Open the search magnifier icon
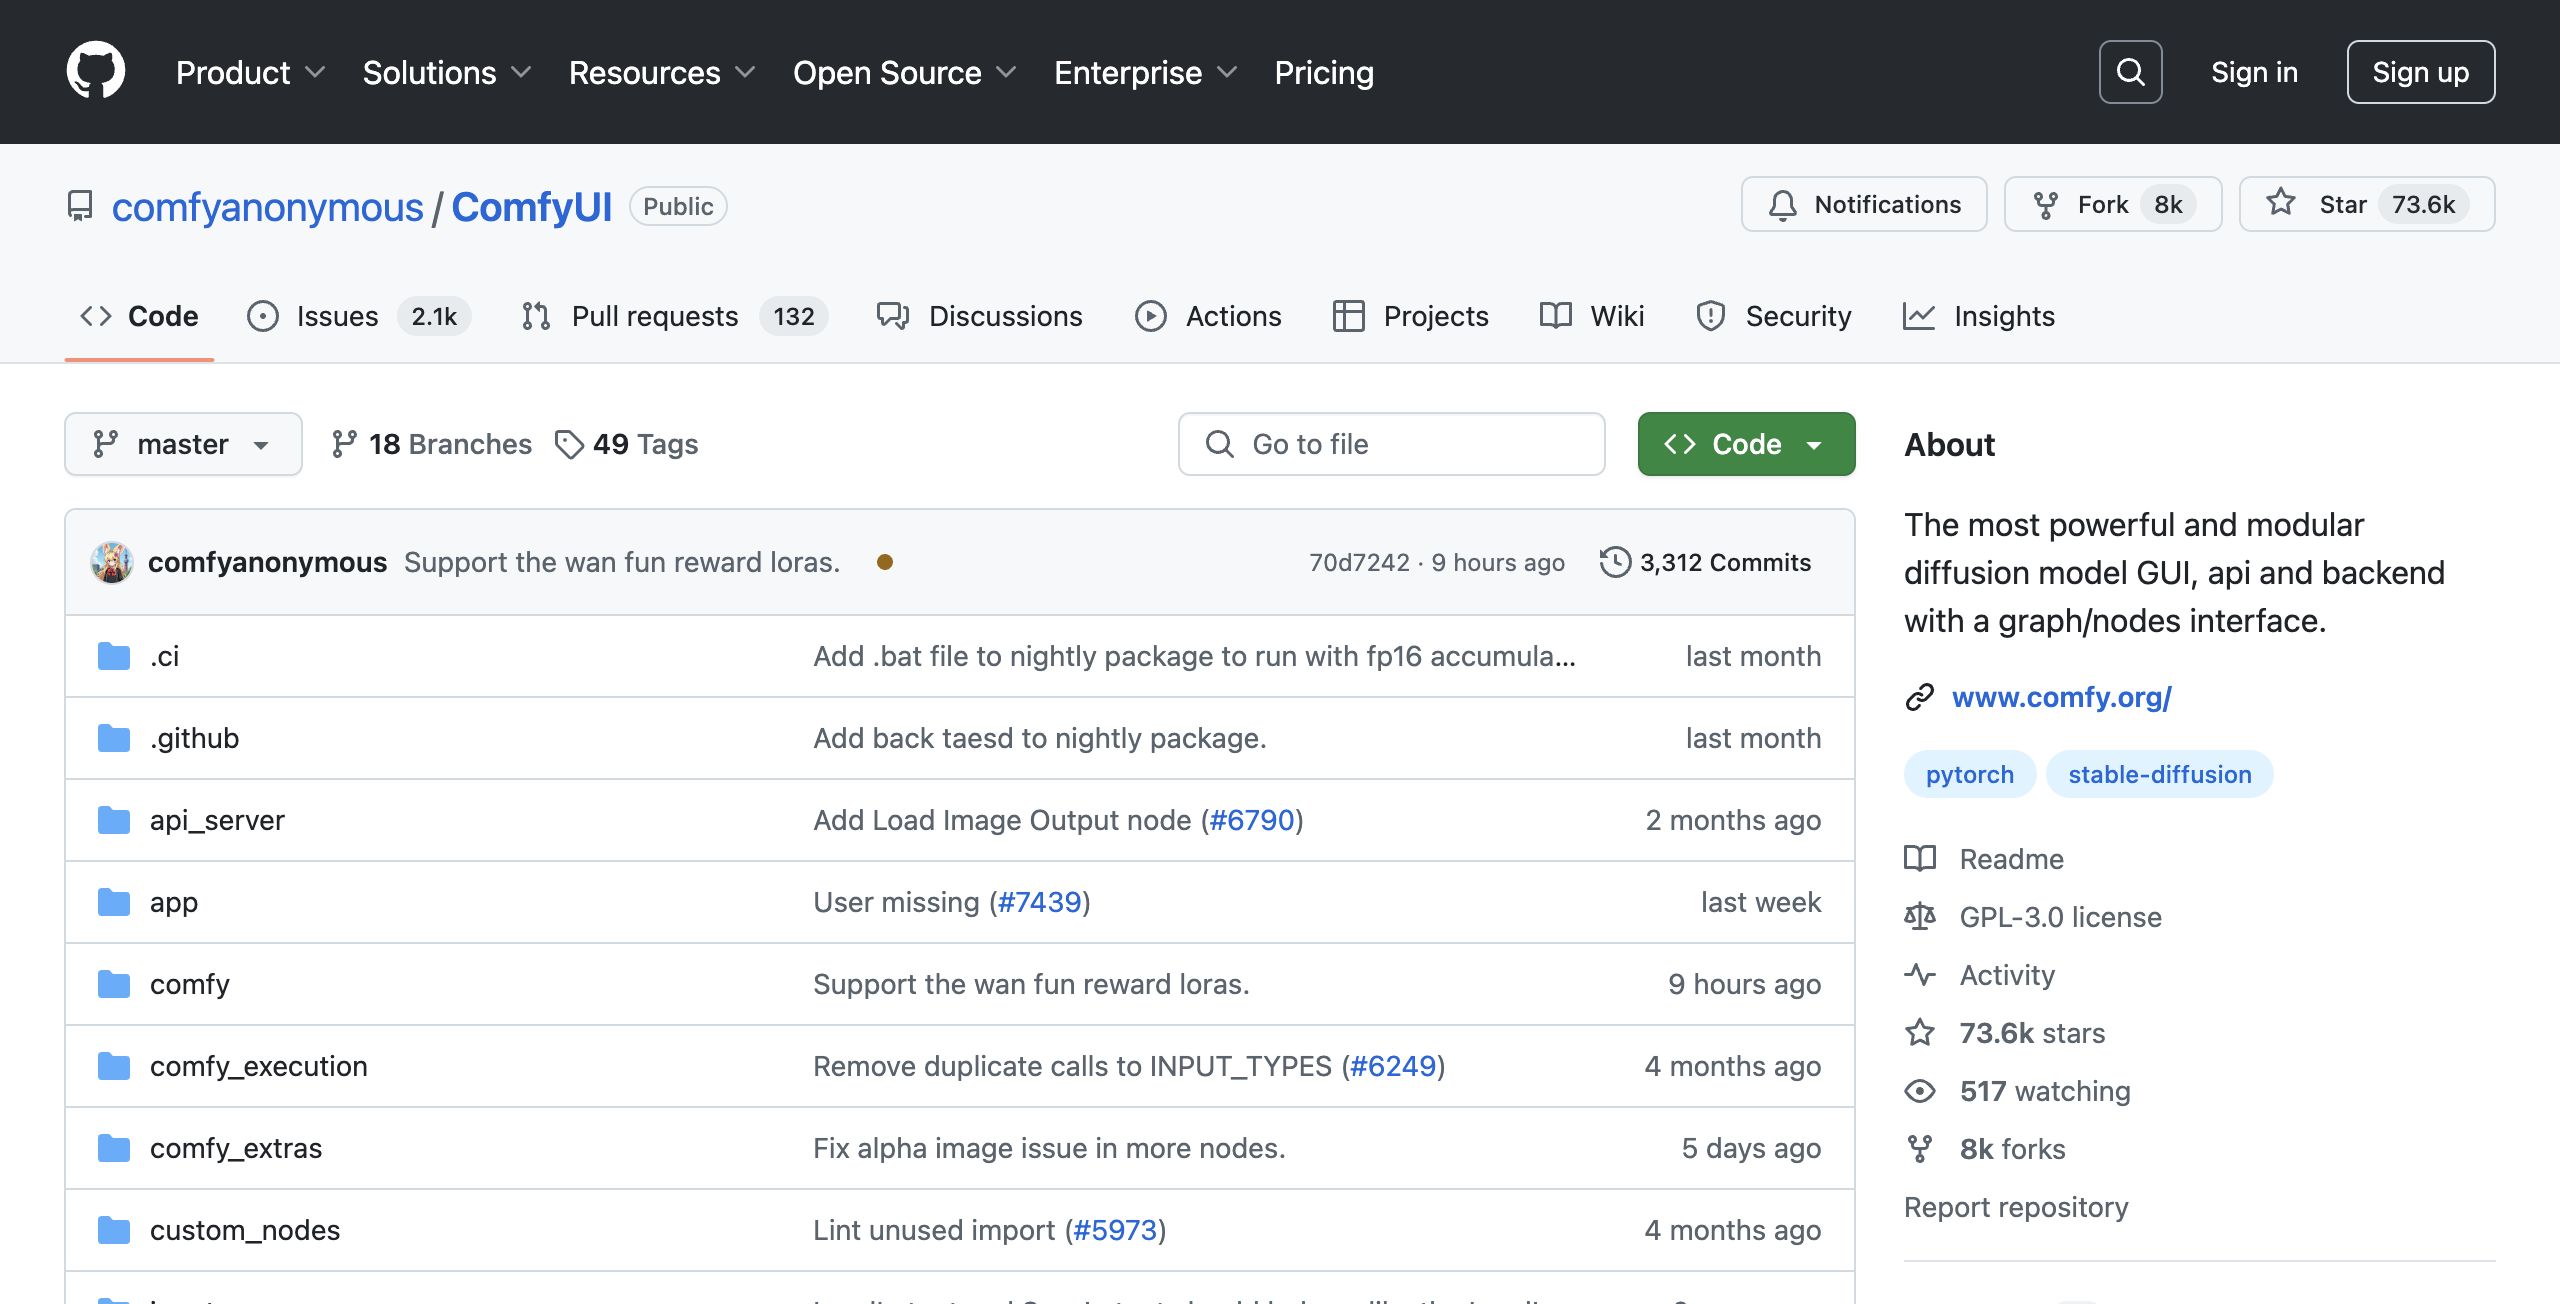Viewport: 2560px width, 1304px height. click(x=2130, y=72)
